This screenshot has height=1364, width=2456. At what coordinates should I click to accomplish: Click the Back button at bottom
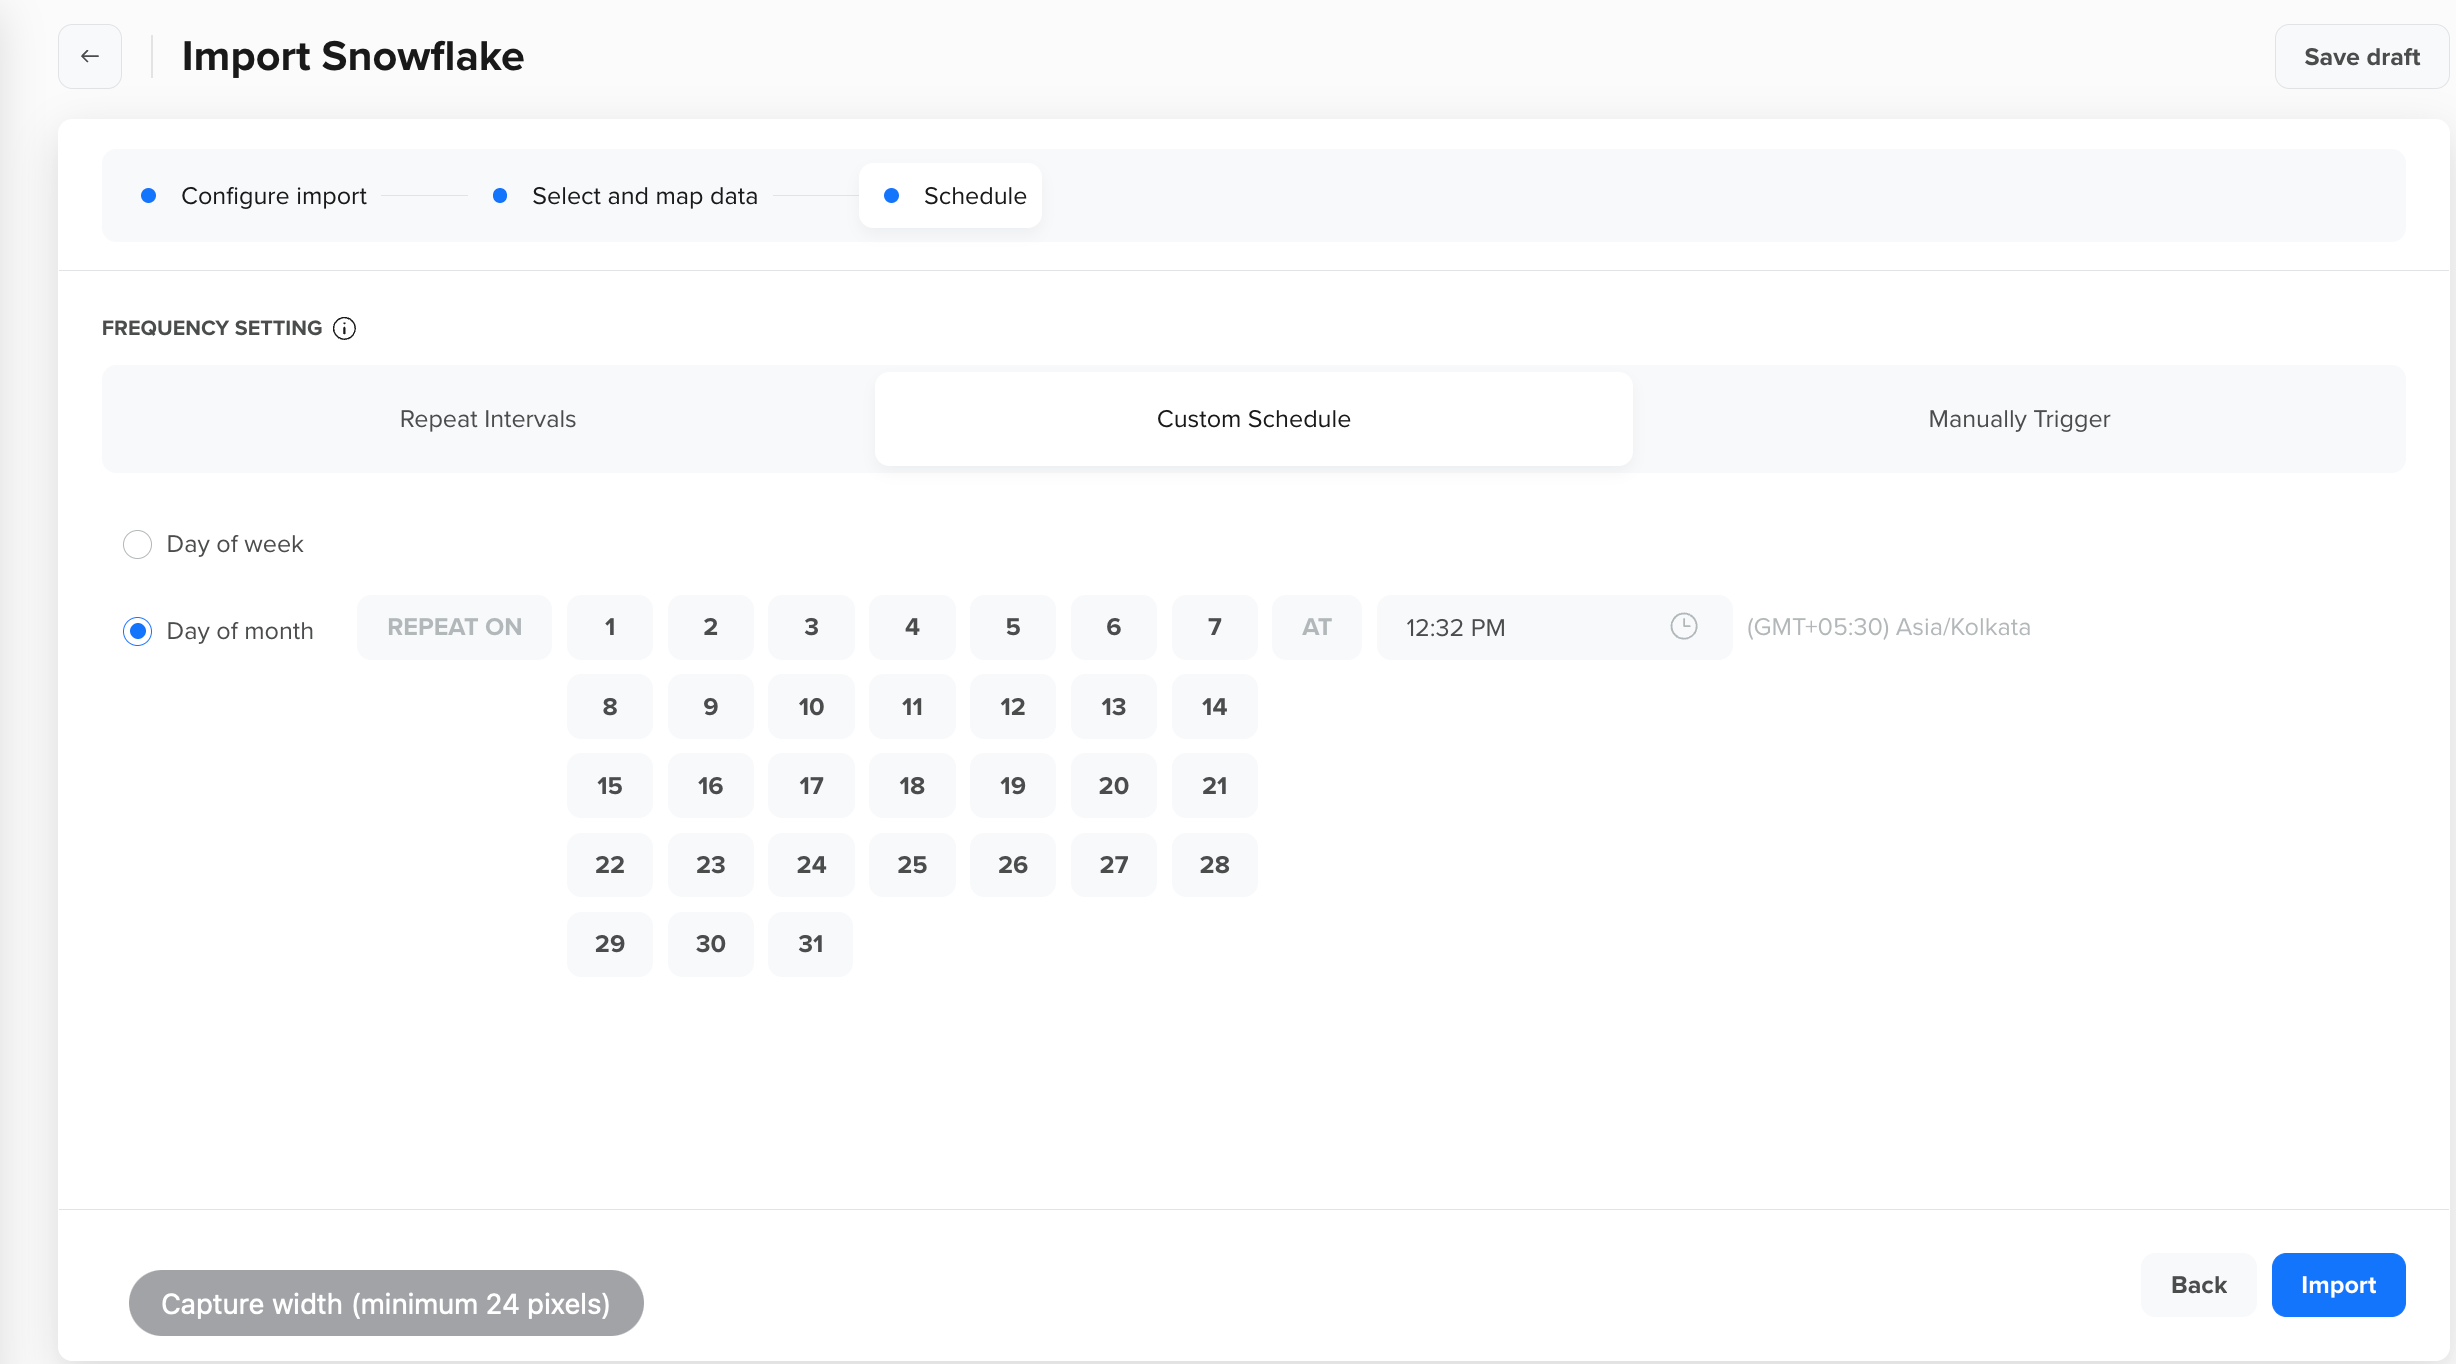[2197, 1285]
